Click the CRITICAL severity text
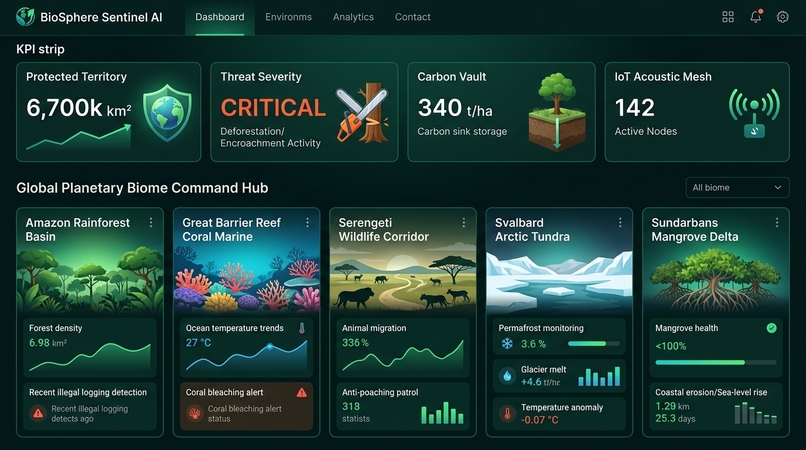Screen dimensions: 806x450 [273, 108]
